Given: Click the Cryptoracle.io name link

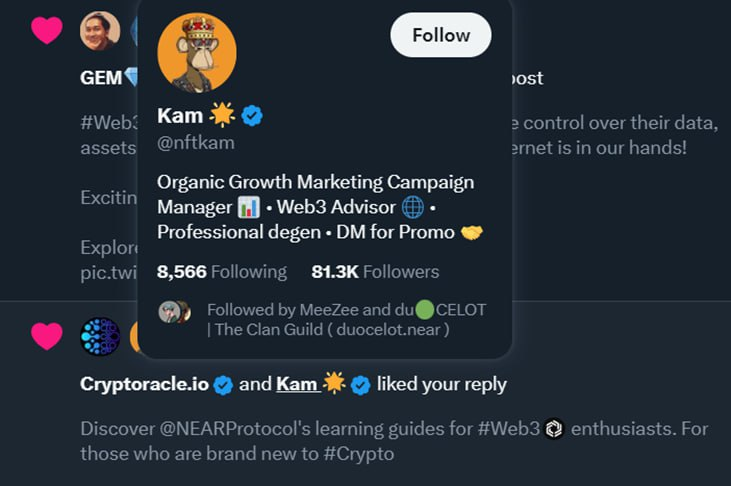Looking at the screenshot, I should (145, 384).
